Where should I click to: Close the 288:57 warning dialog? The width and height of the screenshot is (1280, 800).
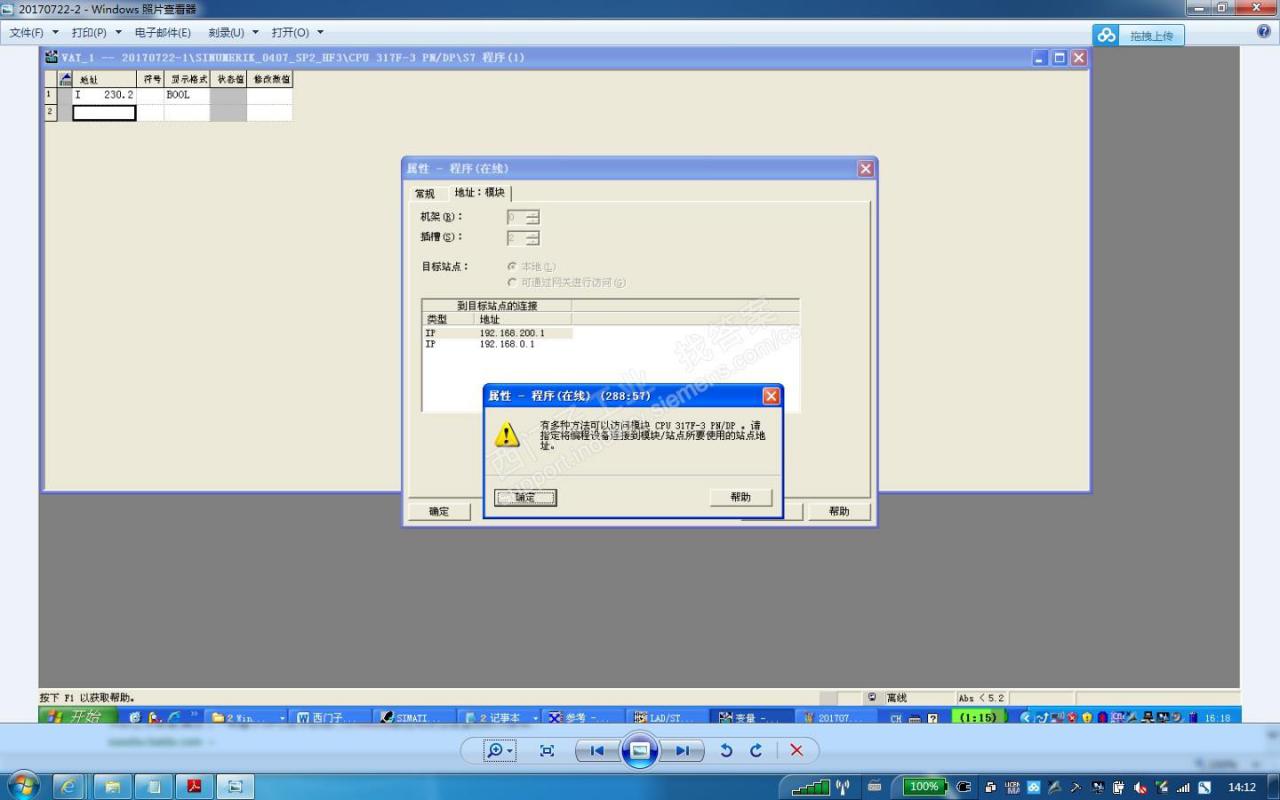(x=771, y=396)
